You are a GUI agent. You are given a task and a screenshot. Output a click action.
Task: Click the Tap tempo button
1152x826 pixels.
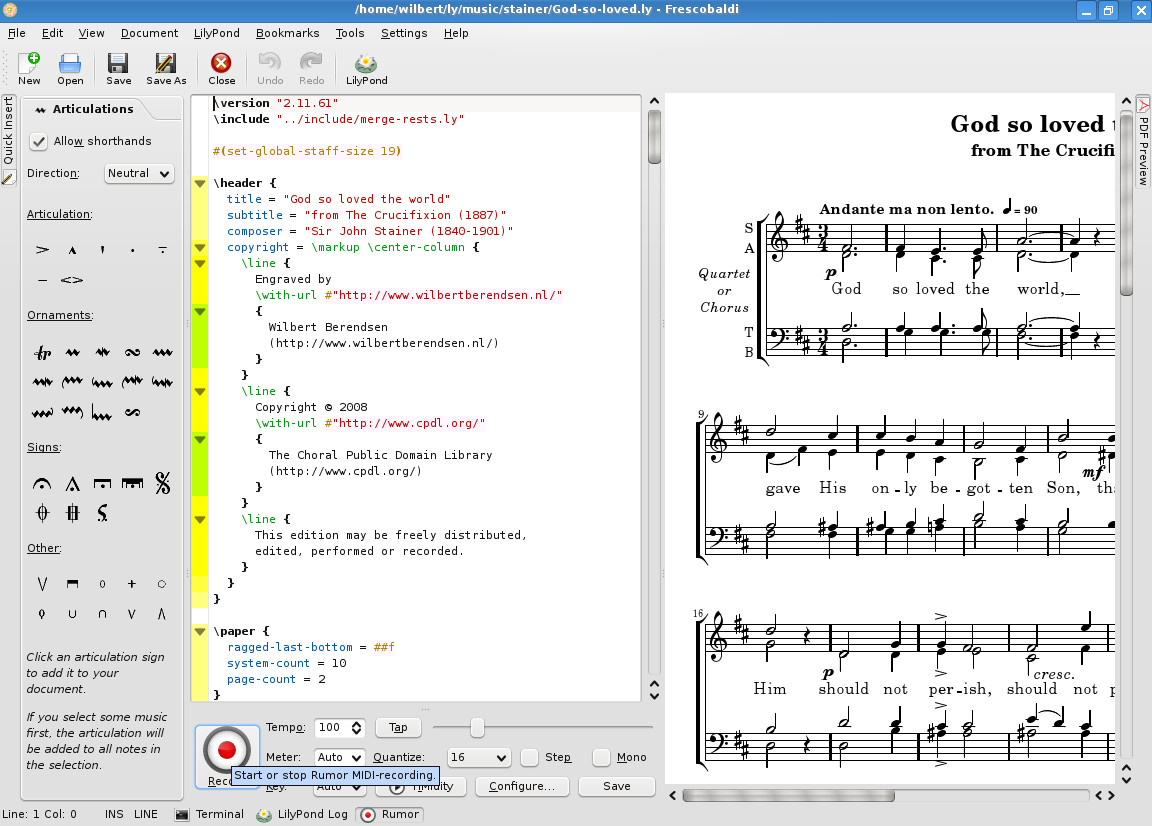(x=398, y=728)
